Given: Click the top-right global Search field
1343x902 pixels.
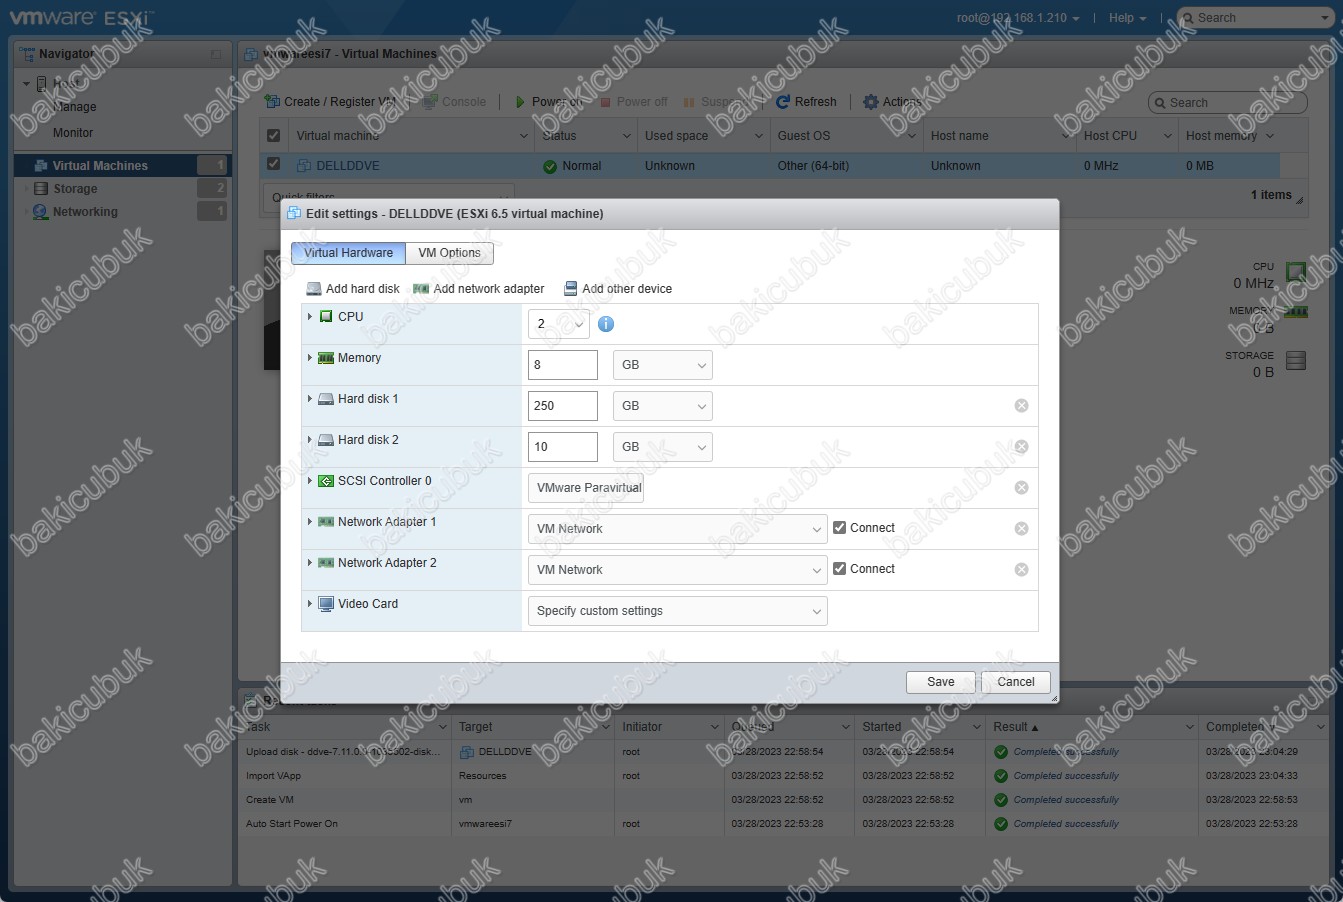Looking at the screenshot, I should [x=1254, y=18].
